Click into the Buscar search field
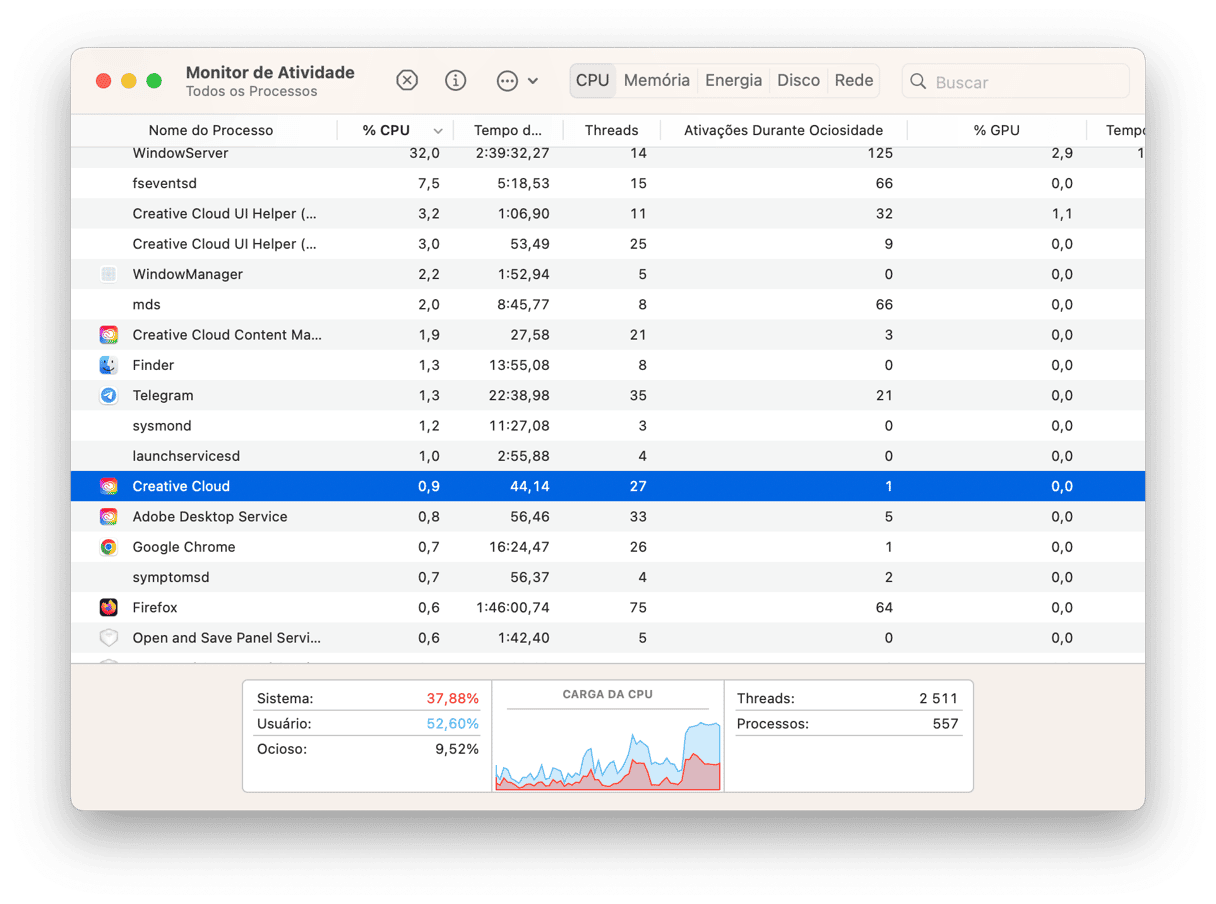This screenshot has height=904, width=1216. coord(1016,82)
